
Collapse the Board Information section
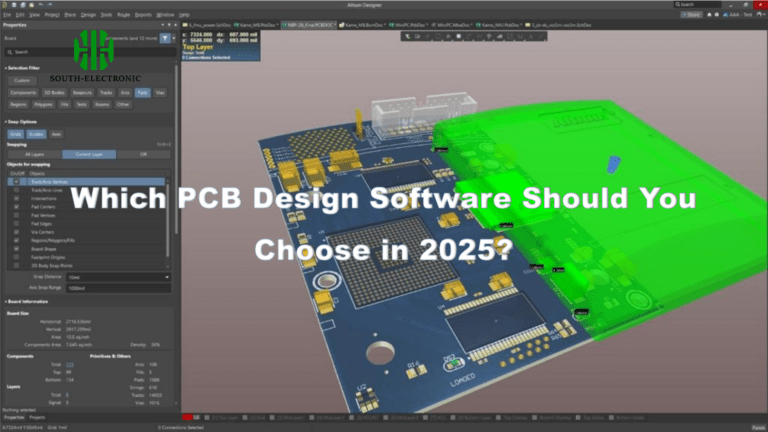(x=6, y=302)
